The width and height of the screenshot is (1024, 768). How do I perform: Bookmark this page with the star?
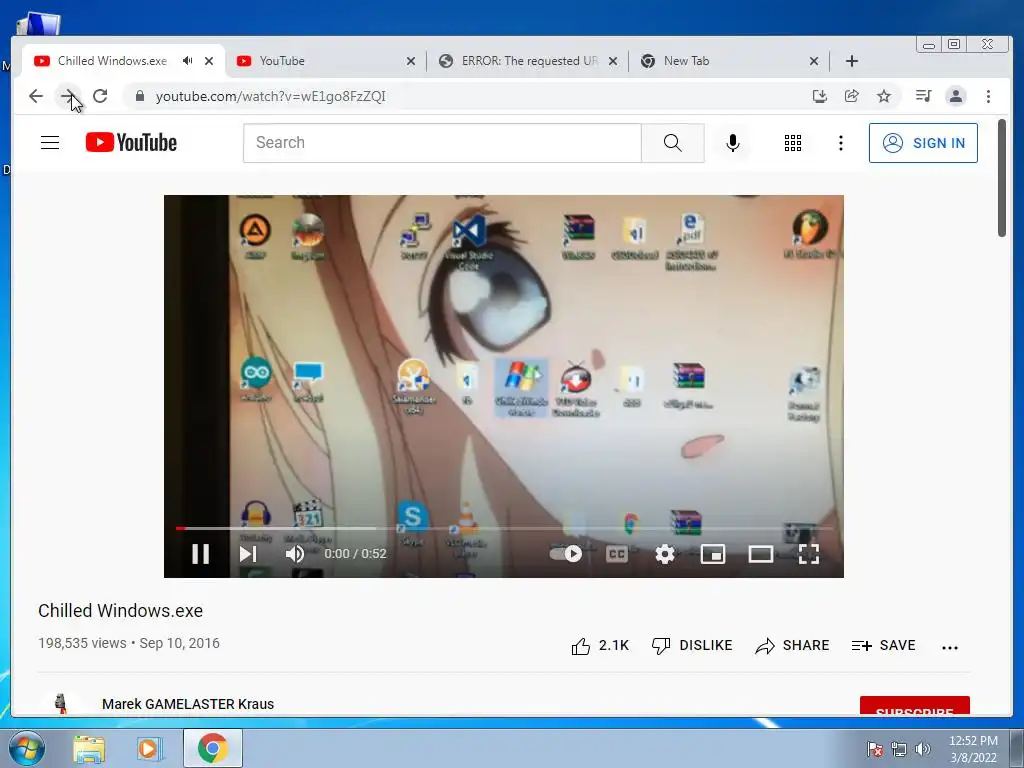click(884, 96)
